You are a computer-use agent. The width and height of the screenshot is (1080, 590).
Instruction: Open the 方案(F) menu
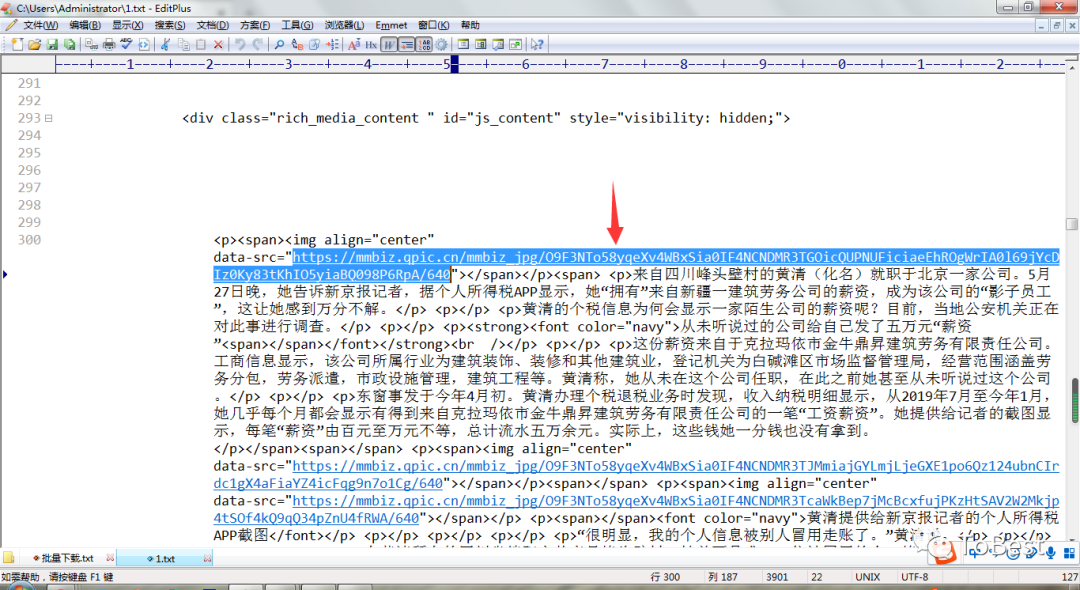254,25
